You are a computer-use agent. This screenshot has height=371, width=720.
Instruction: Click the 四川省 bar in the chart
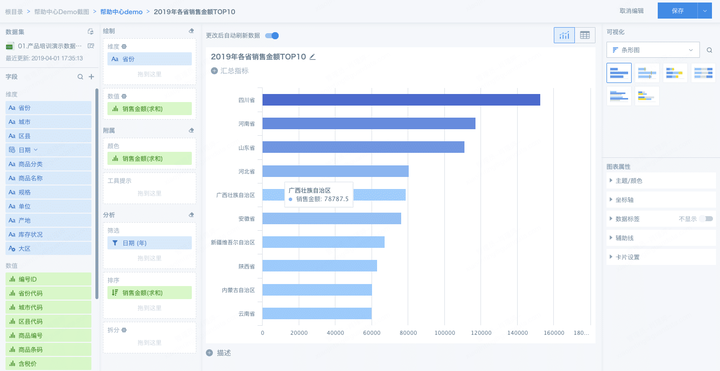click(x=401, y=100)
